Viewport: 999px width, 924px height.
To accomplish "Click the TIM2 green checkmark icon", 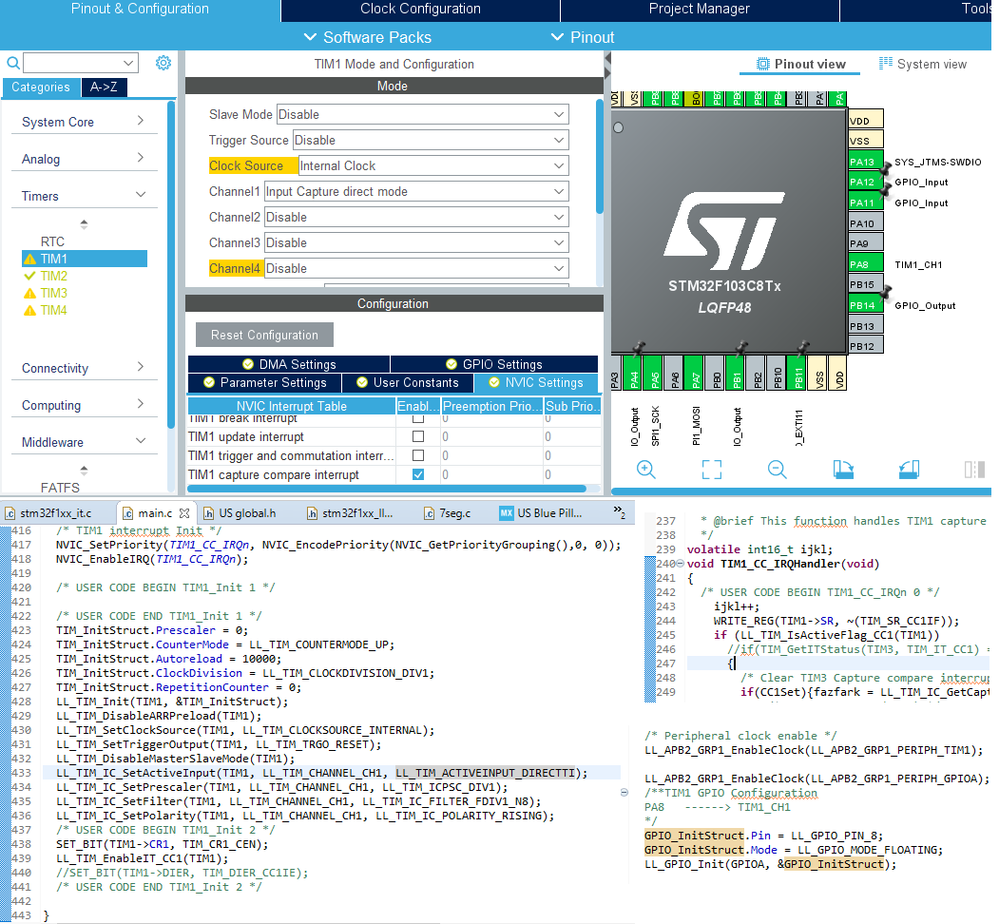I will (x=29, y=276).
